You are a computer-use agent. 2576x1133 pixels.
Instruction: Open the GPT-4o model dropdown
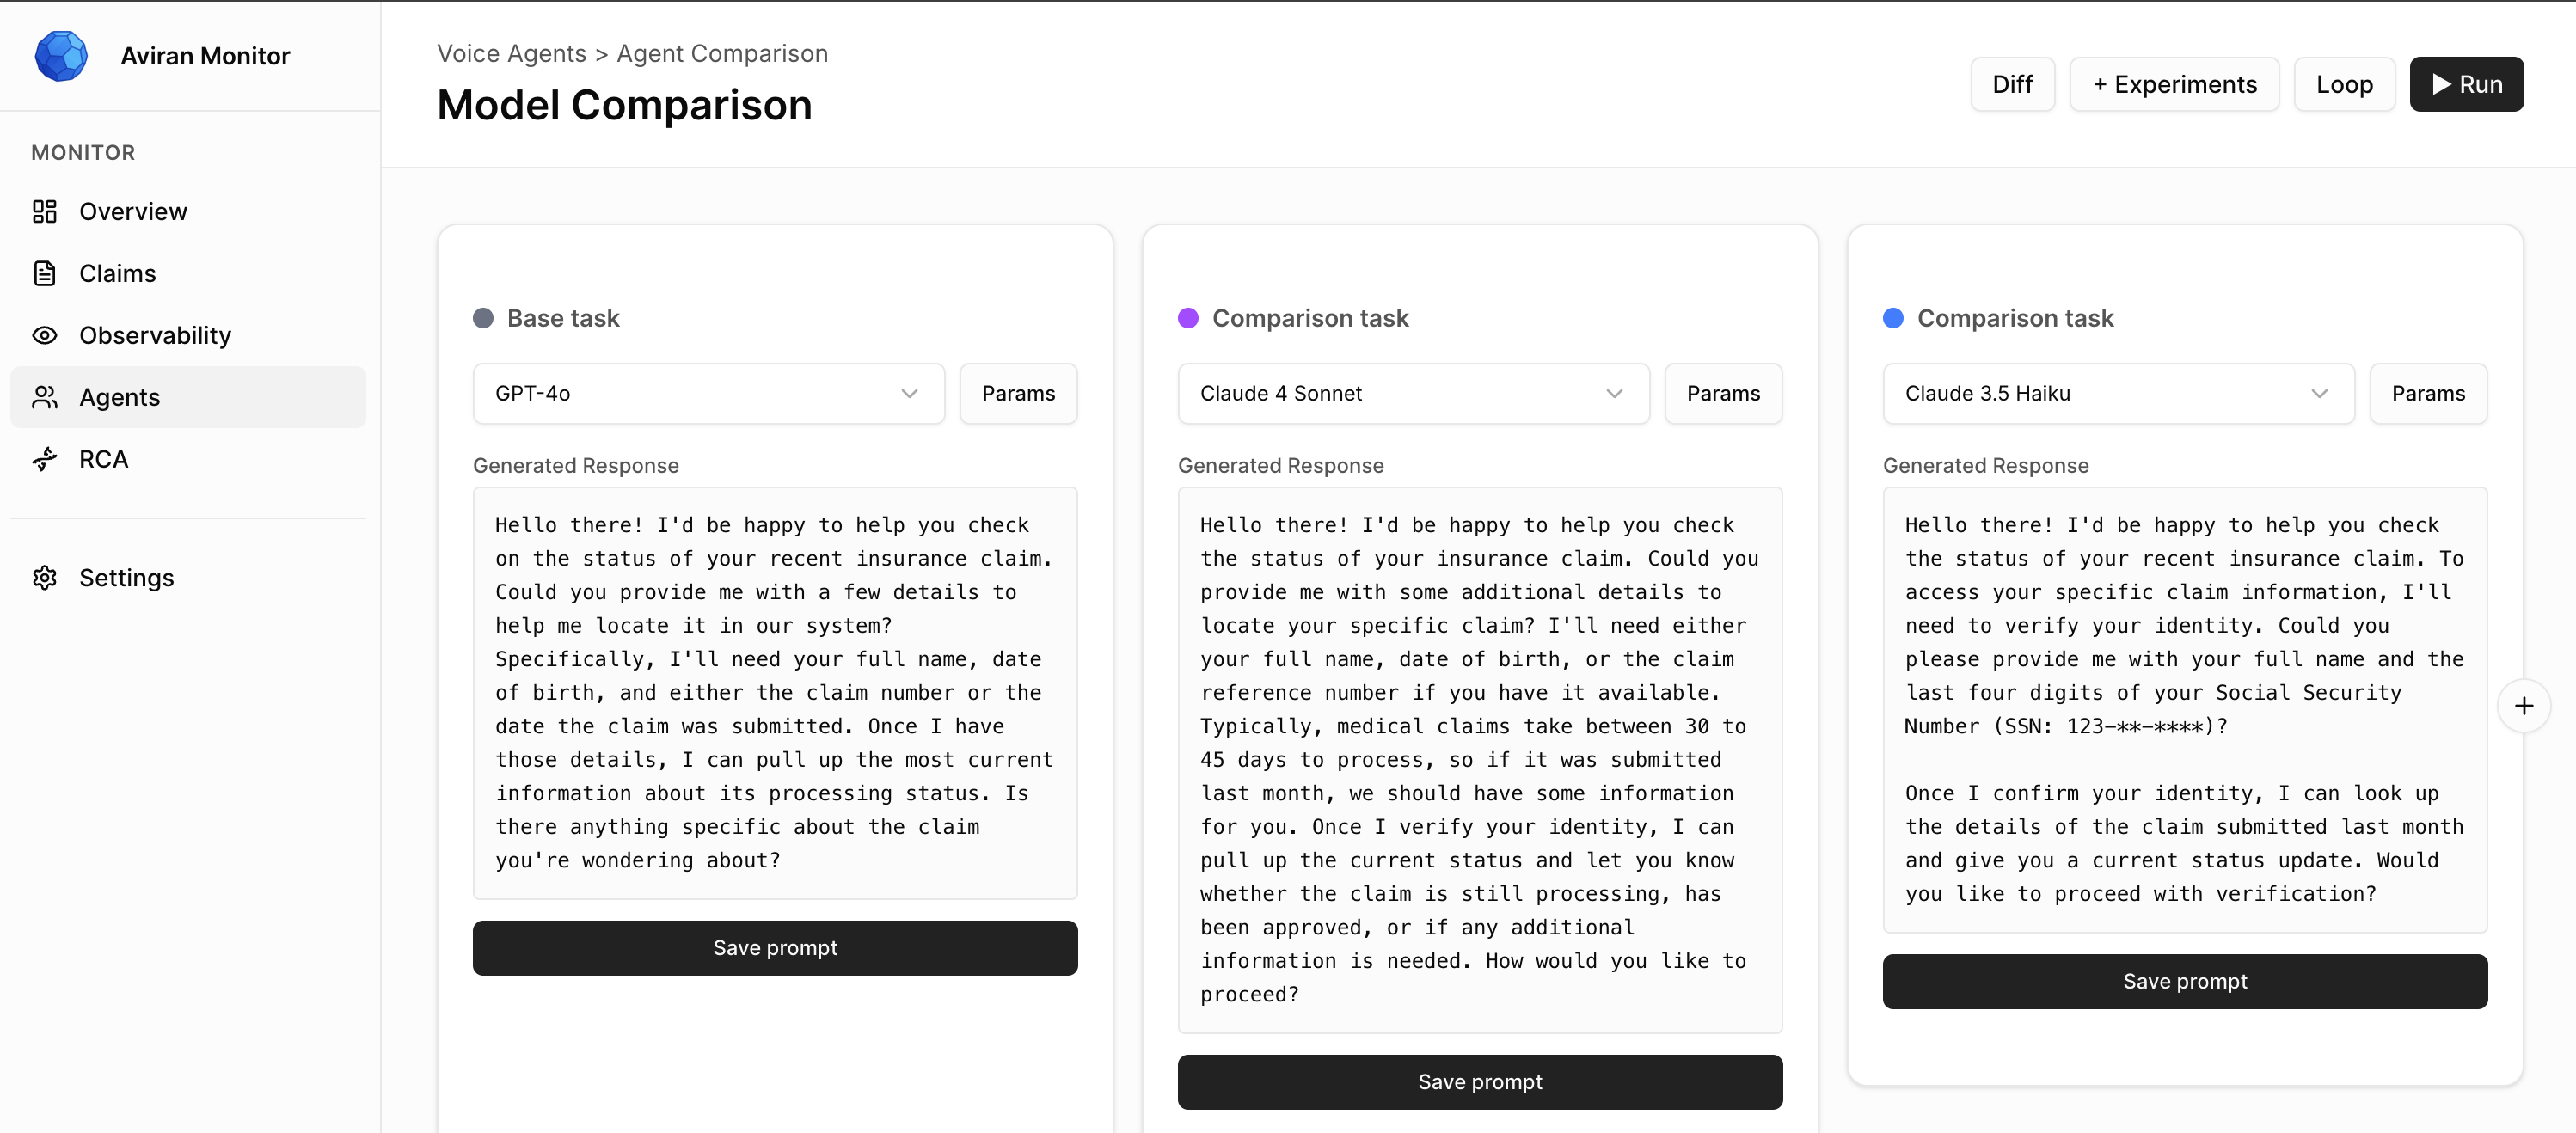707,394
